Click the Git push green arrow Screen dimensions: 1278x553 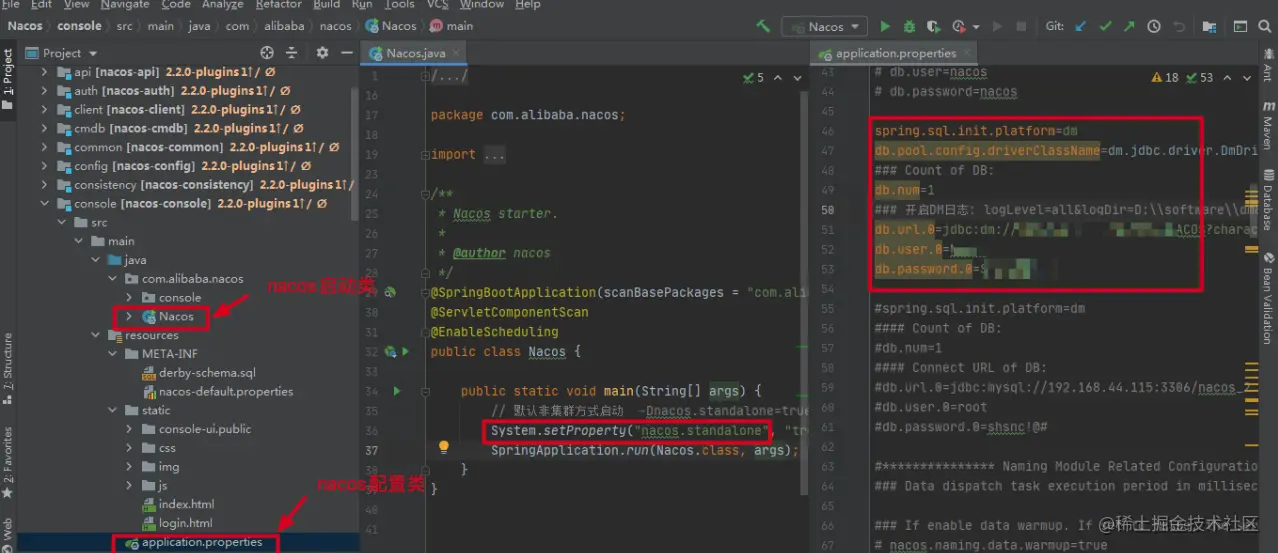1129,26
